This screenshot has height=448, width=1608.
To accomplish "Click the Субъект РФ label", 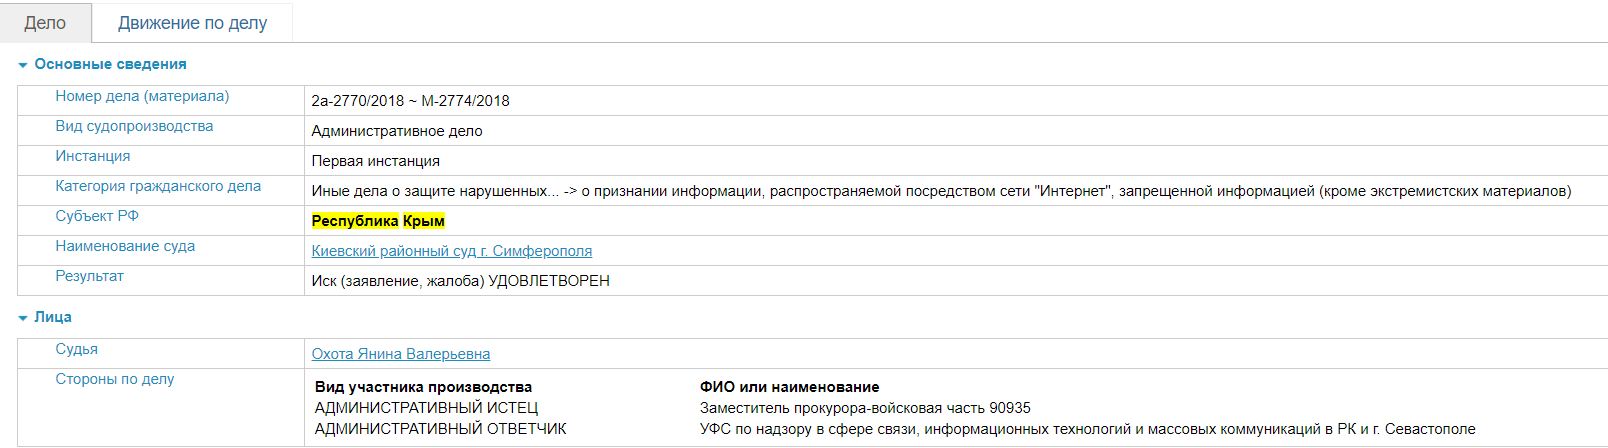I will point(97,216).
